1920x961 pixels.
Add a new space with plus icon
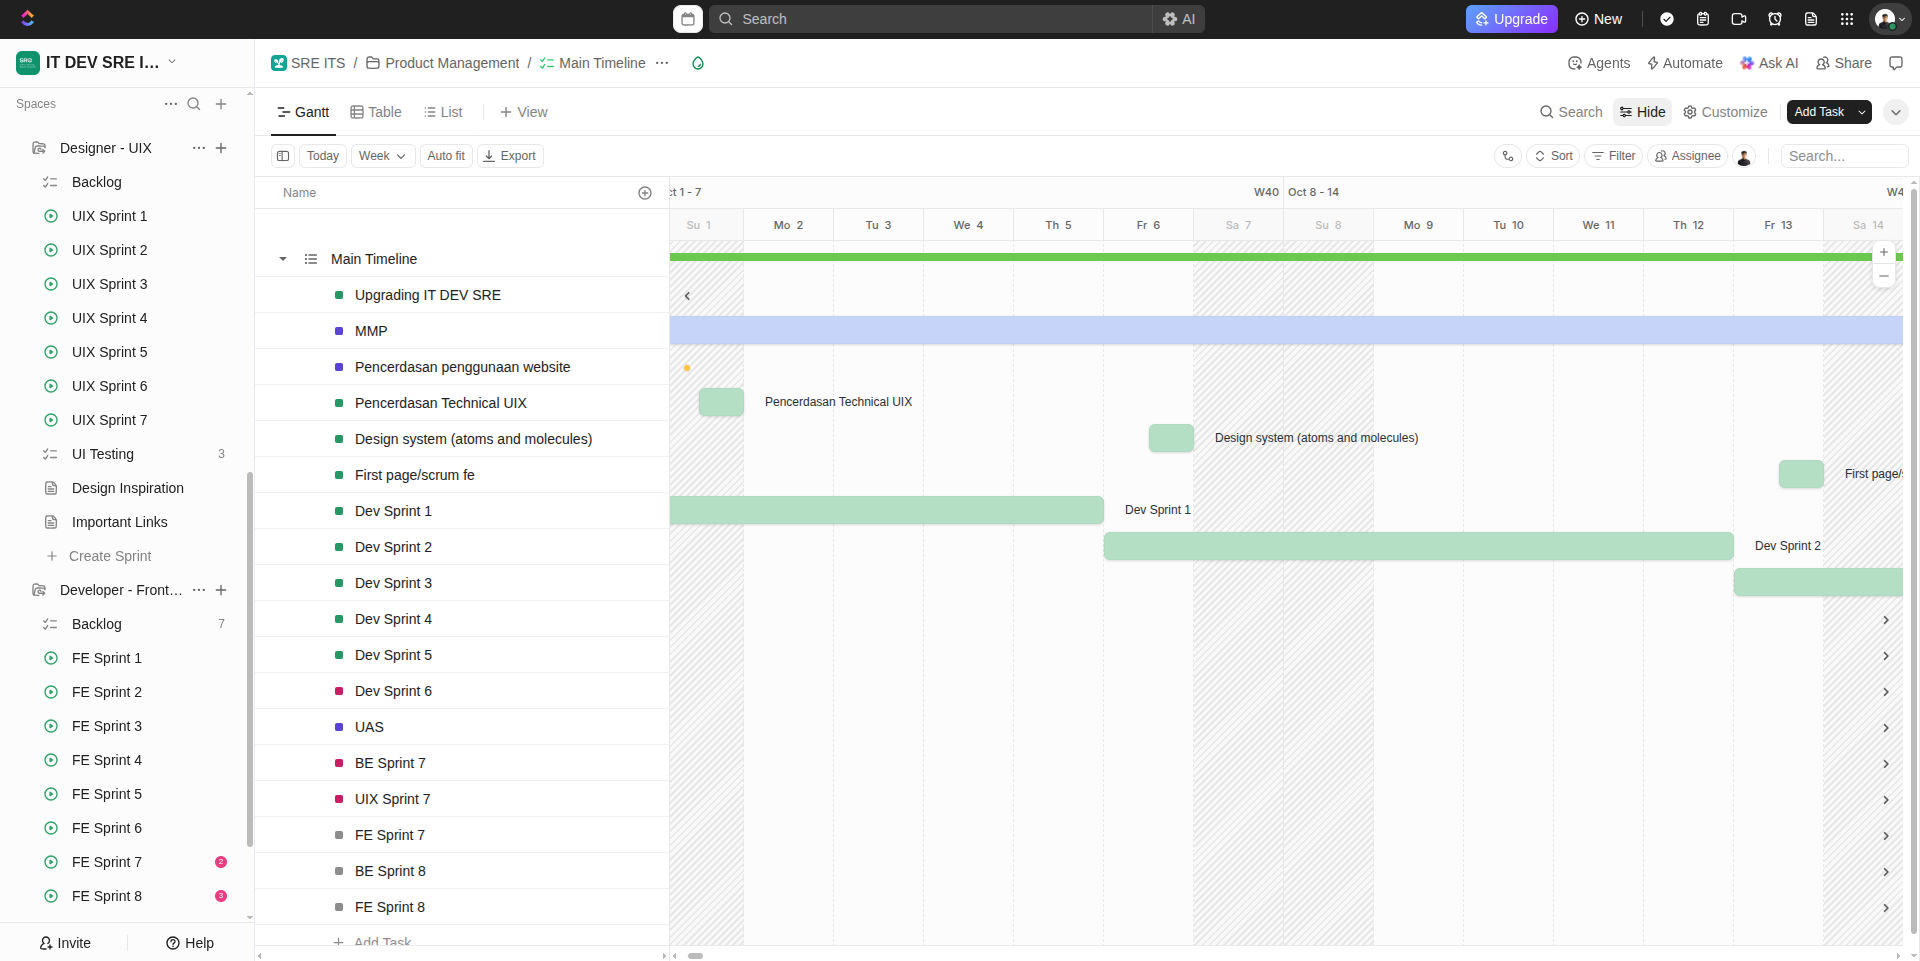pyautogui.click(x=221, y=104)
